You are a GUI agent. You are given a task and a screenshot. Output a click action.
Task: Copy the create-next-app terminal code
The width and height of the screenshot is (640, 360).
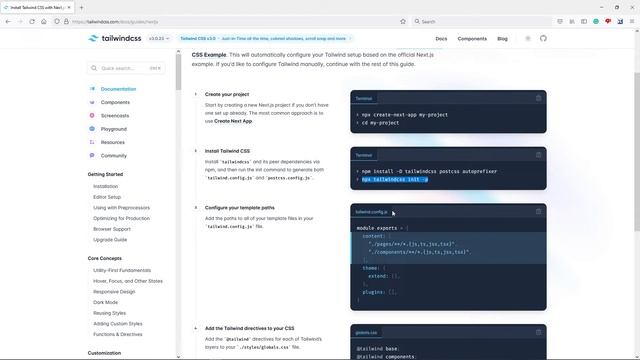538,98
